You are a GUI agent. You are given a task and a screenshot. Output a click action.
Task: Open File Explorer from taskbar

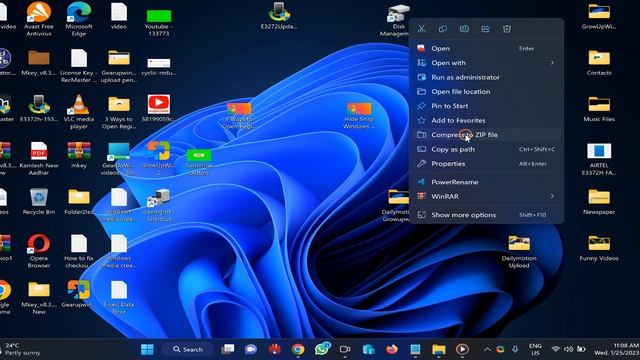[439, 349]
